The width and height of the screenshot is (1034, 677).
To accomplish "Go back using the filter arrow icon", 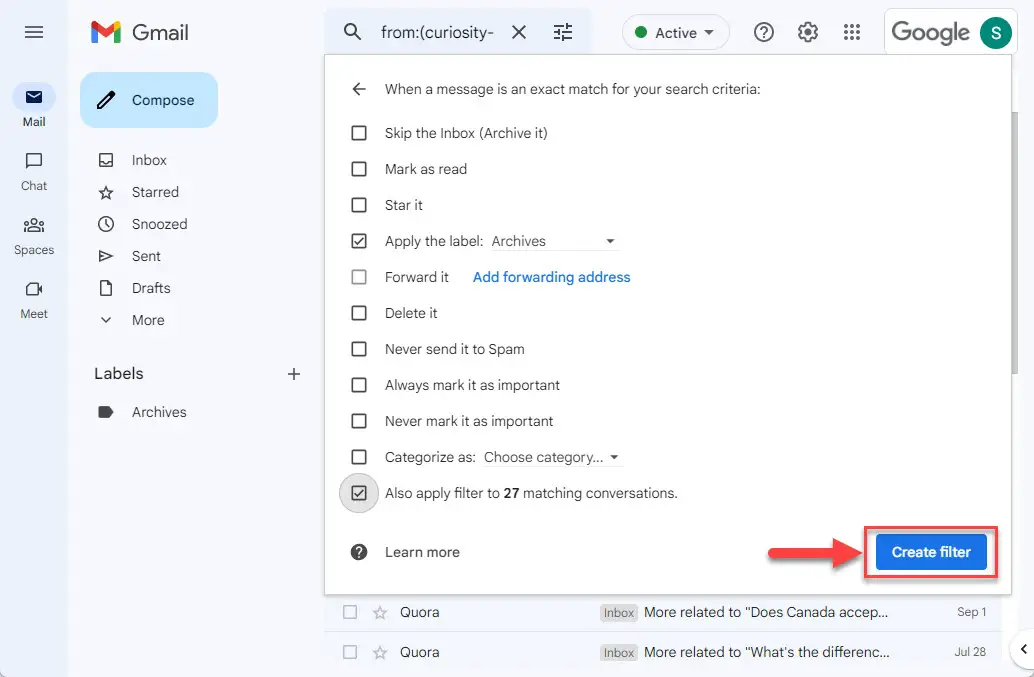I will [359, 89].
